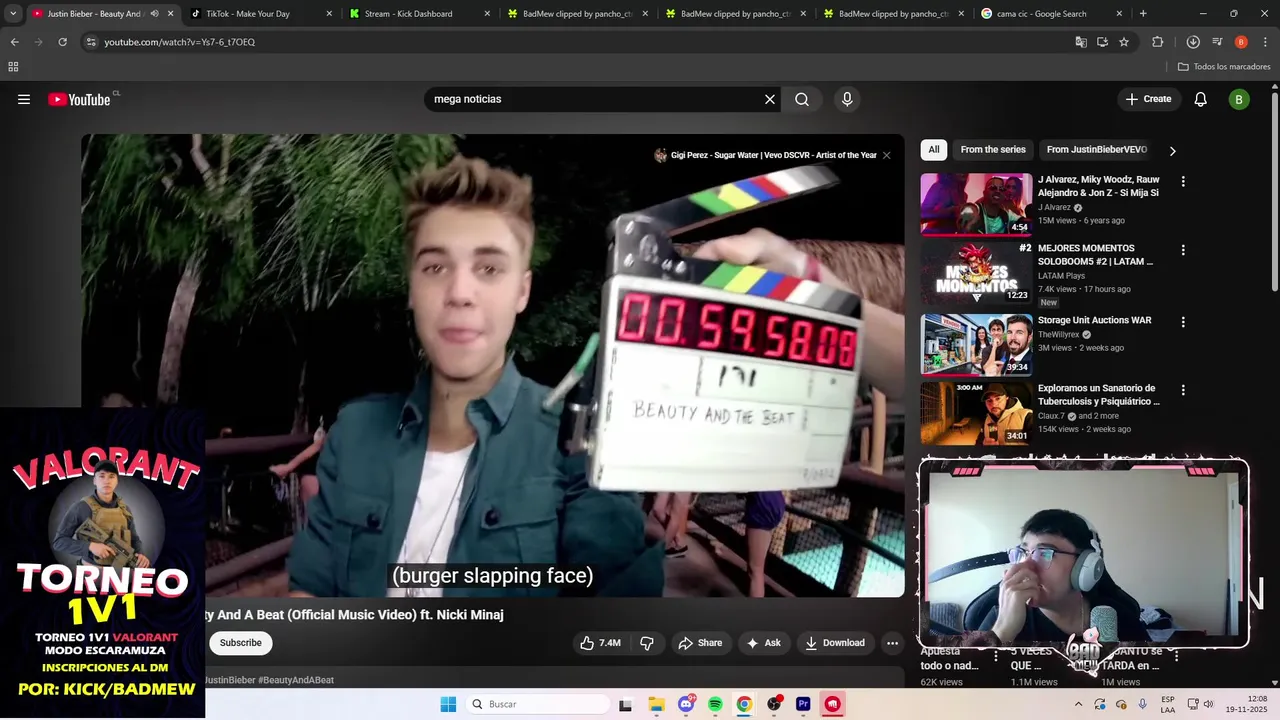This screenshot has height=720, width=1280.
Task: Open the Windows Start button
Action: click(448, 704)
